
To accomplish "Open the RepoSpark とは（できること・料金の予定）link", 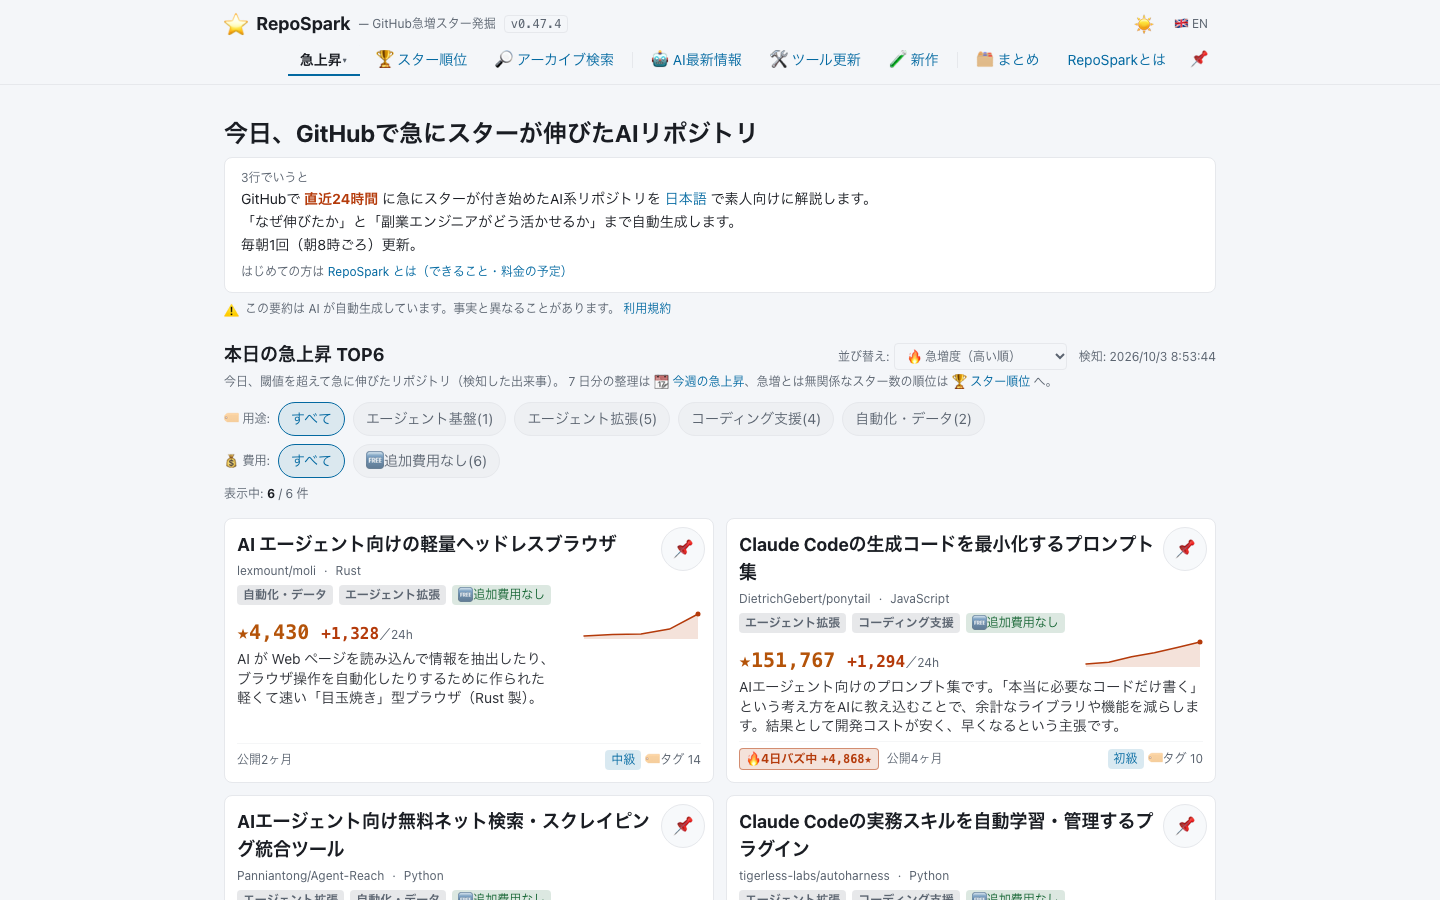I will [450, 271].
